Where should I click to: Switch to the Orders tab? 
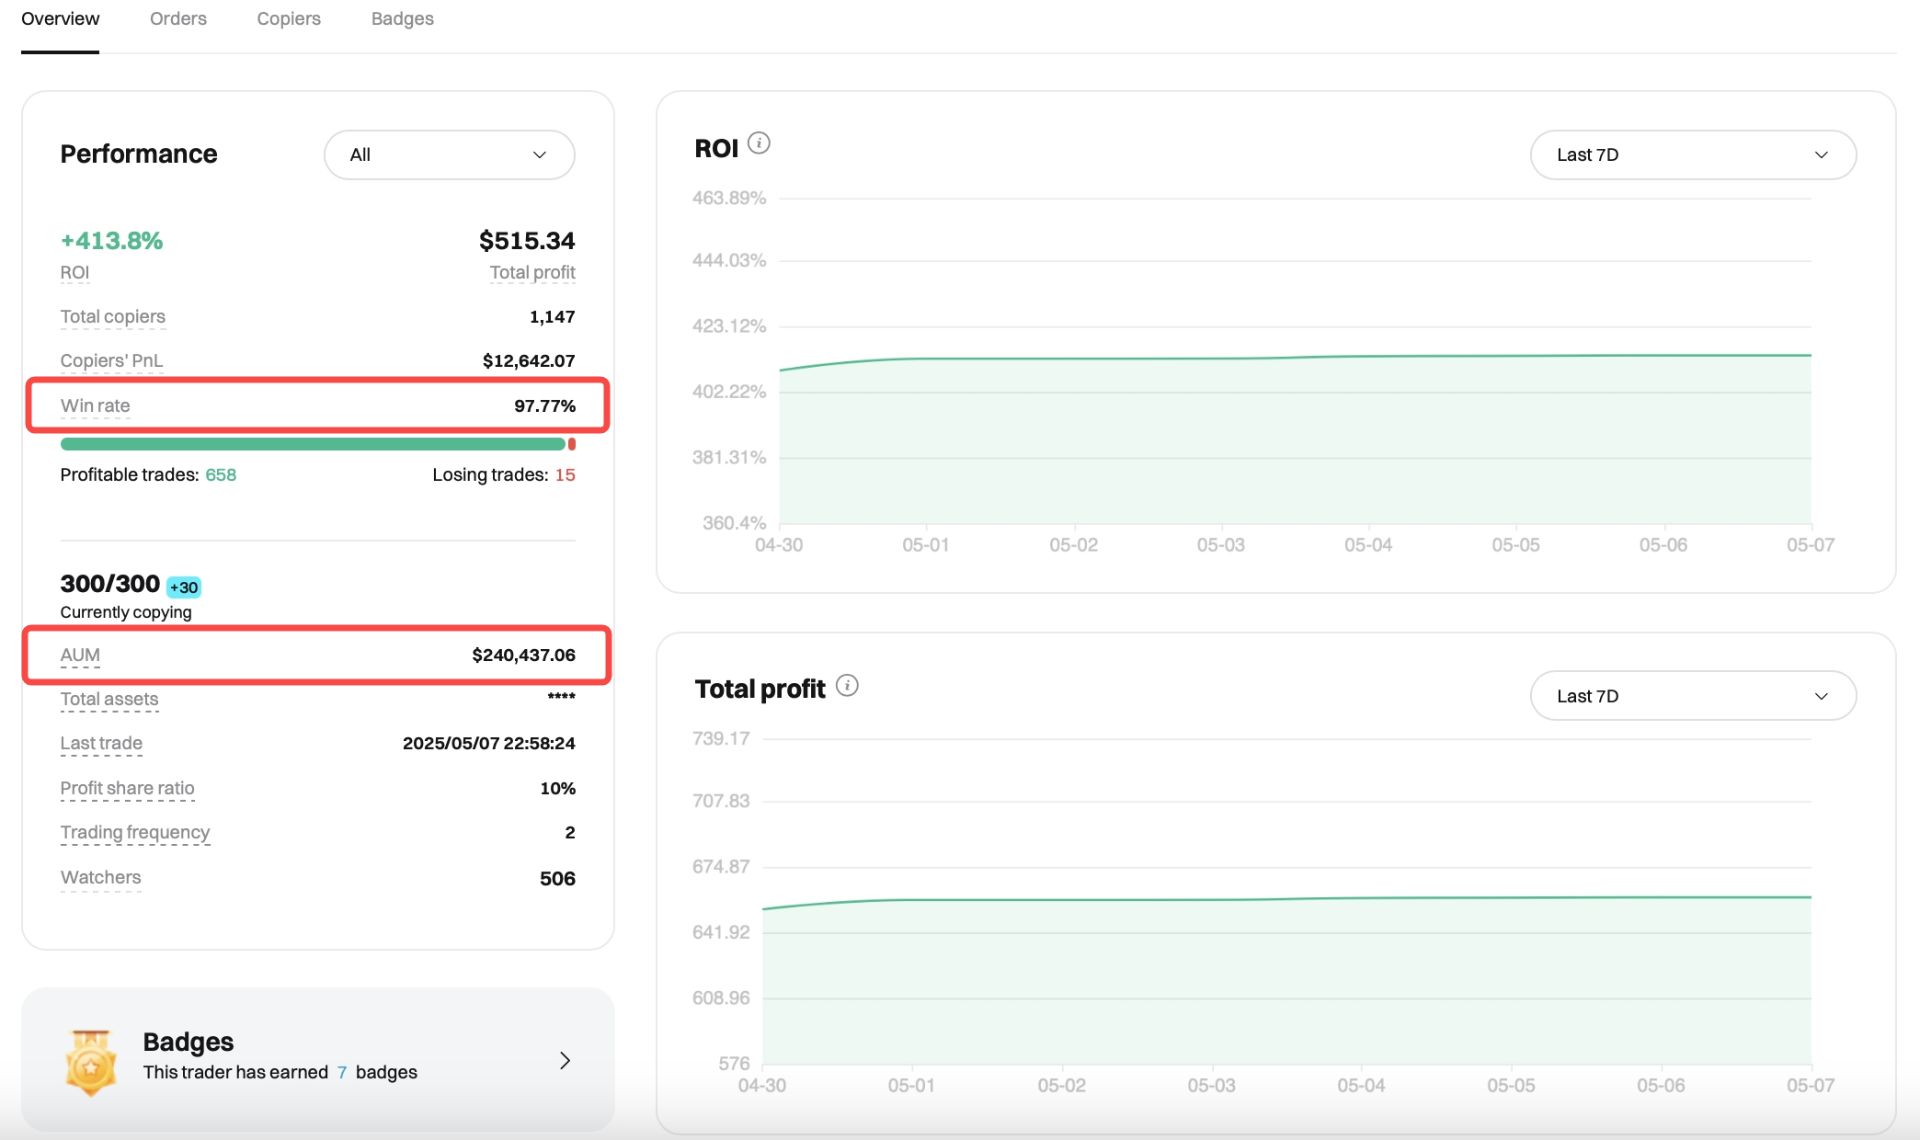coord(178,19)
